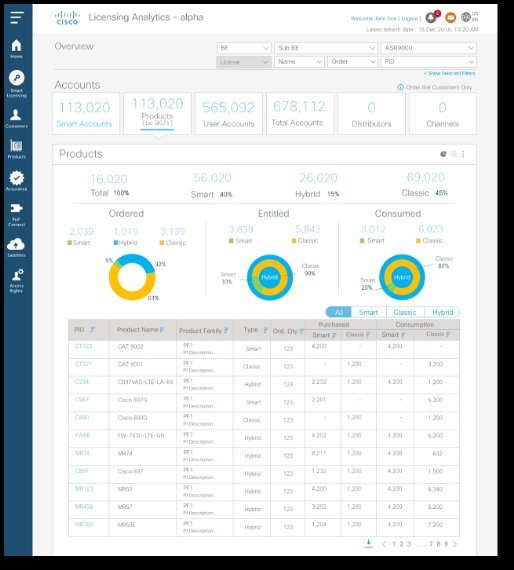Switch Products panel to list view icon
The width and height of the screenshot is (514, 570).
(453, 154)
